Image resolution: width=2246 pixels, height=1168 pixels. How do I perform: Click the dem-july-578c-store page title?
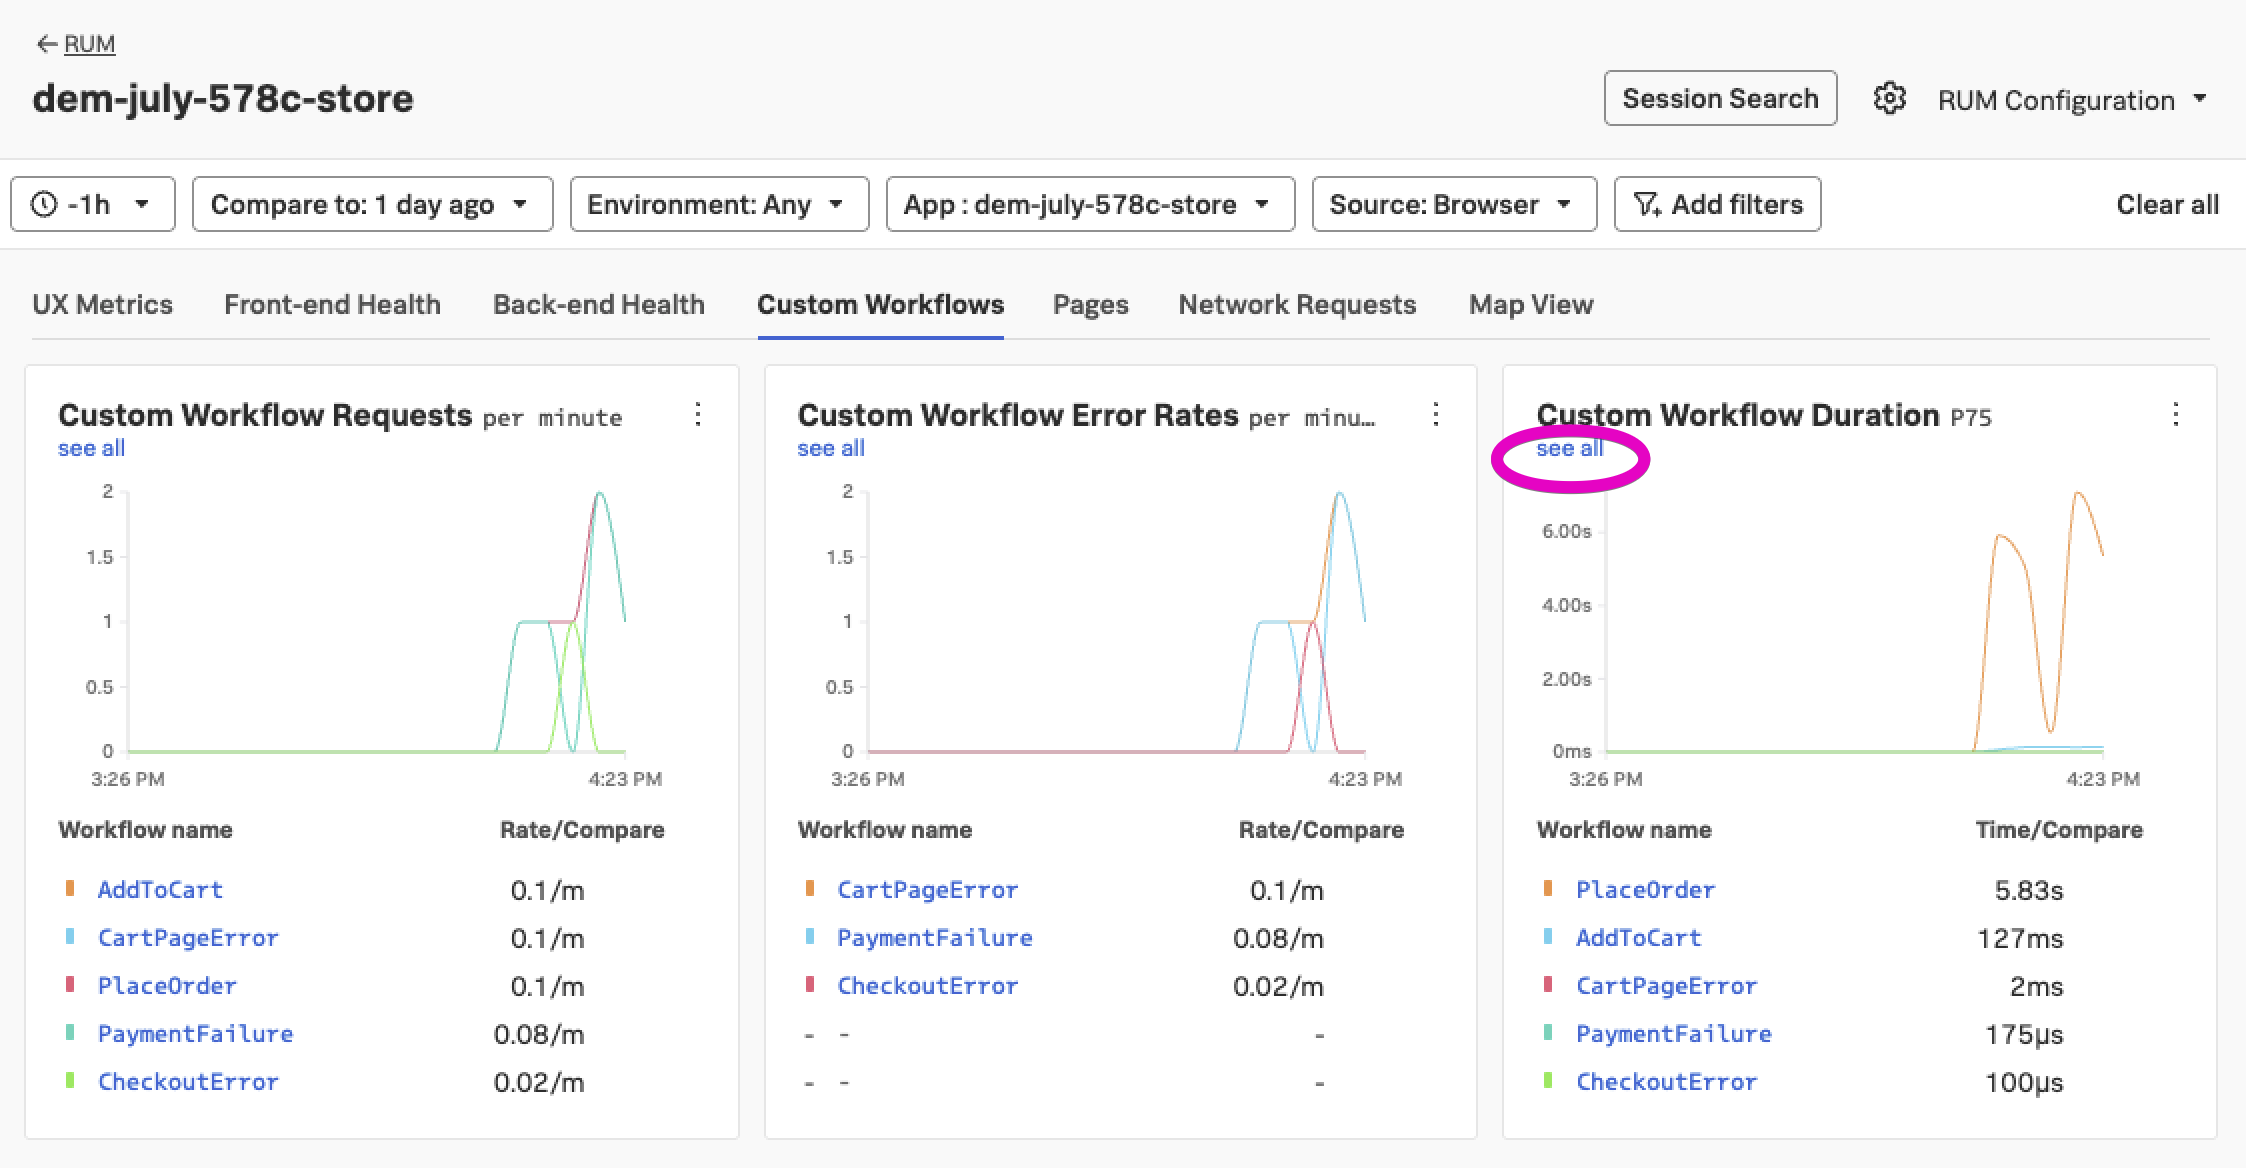coord(223,98)
